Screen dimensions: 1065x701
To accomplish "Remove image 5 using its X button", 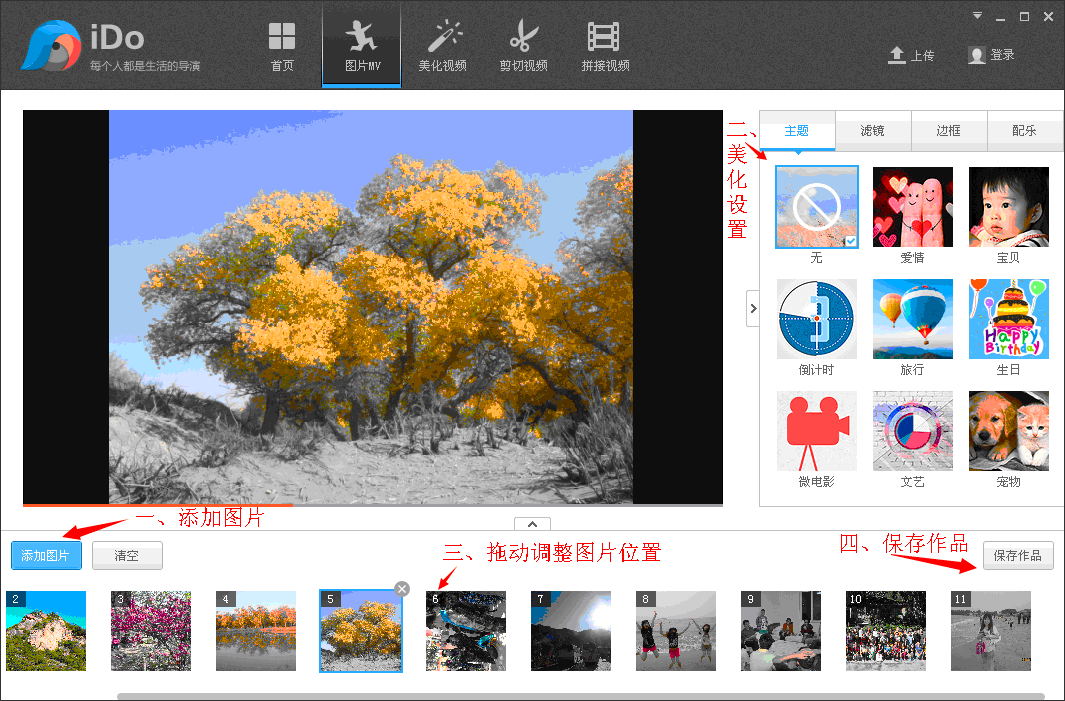I will pos(401,589).
